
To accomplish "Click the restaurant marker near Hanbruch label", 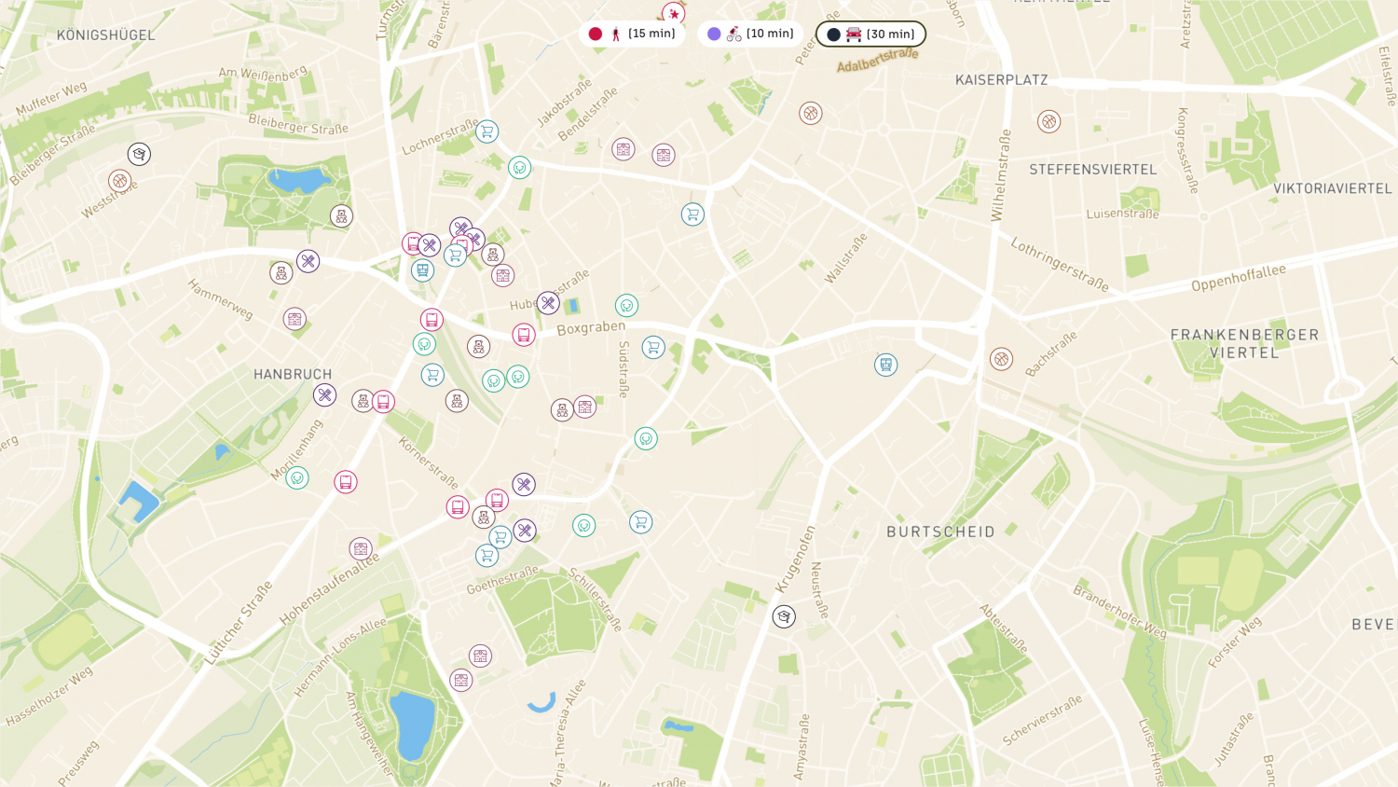I will (325, 395).
